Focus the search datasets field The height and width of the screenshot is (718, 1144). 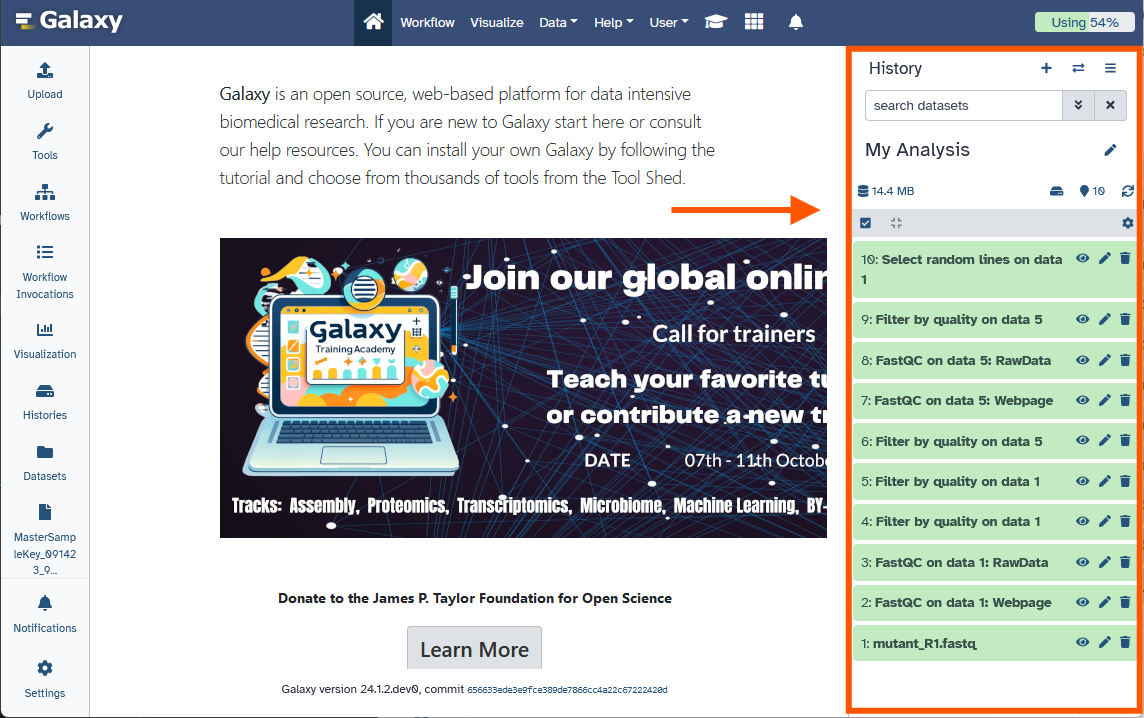click(x=964, y=106)
